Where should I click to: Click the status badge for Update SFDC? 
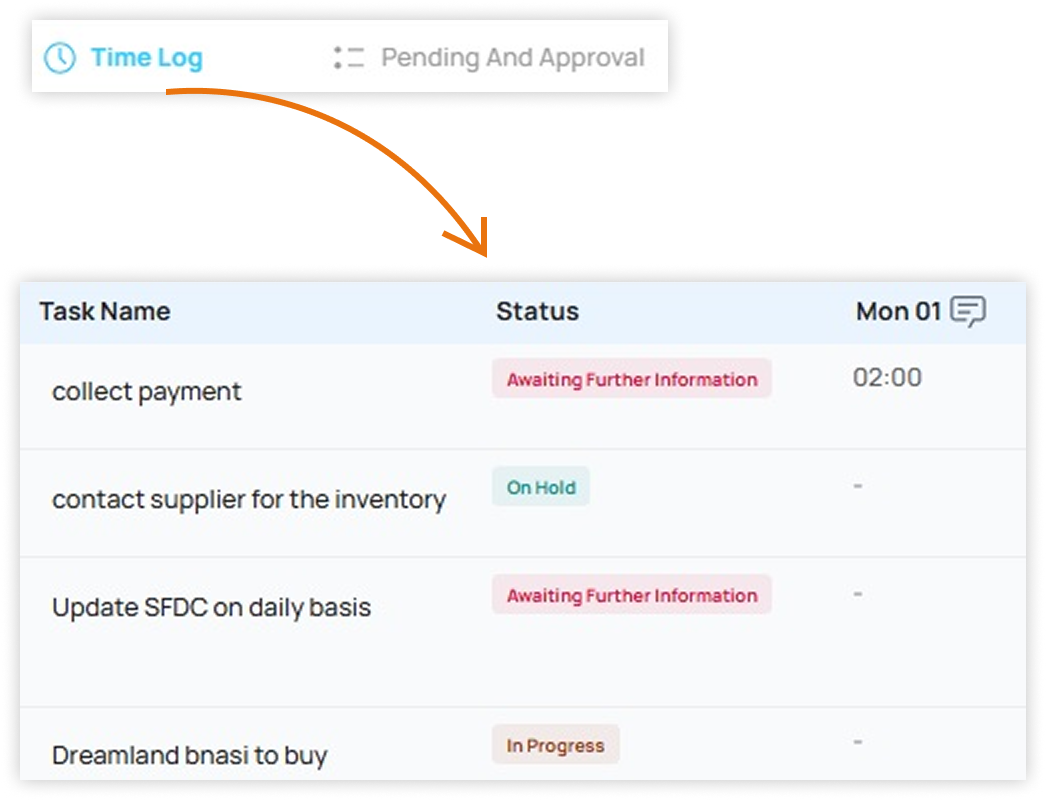click(x=631, y=596)
